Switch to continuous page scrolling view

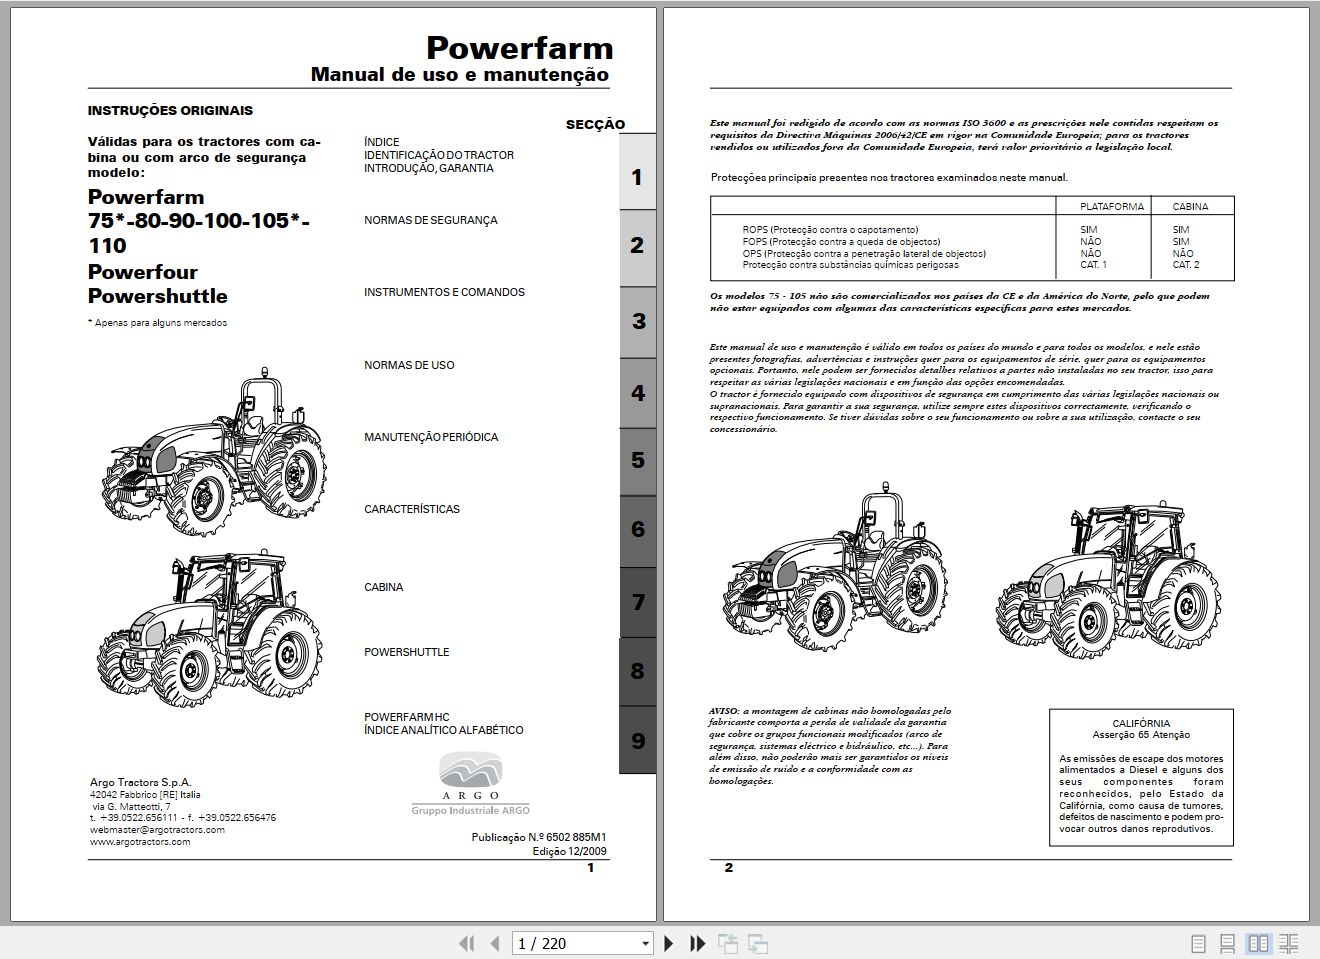(1228, 943)
